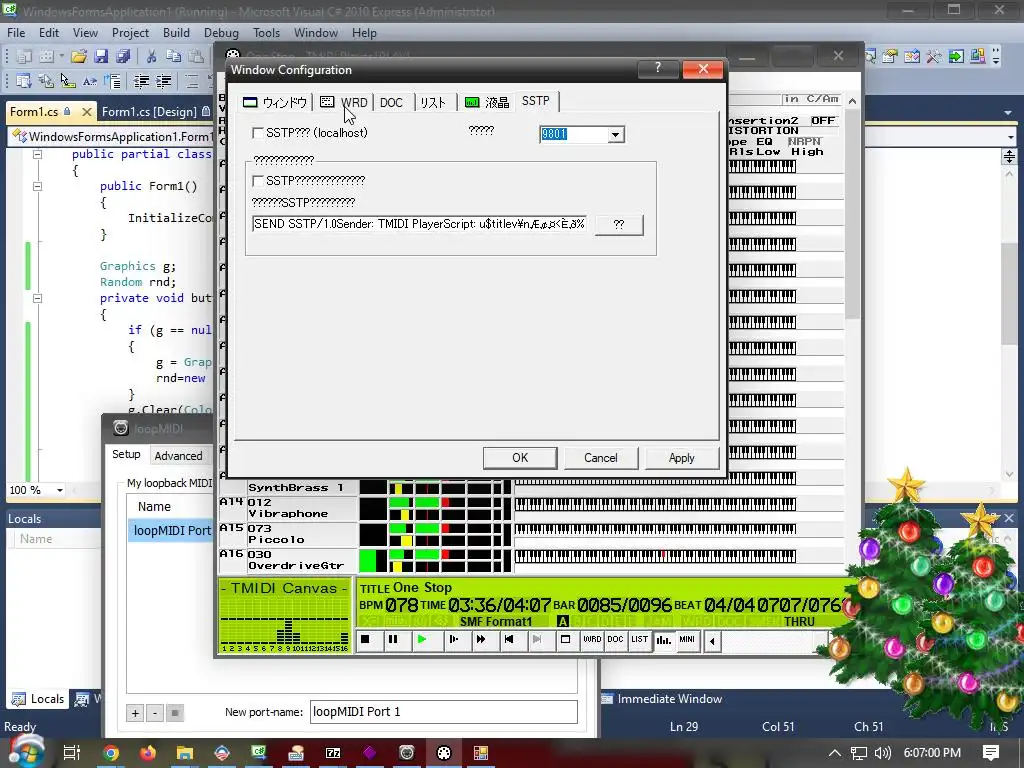Switch to the ウィンドウ tab
Image resolution: width=1024 pixels, height=768 pixels.
[x=275, y=103]
